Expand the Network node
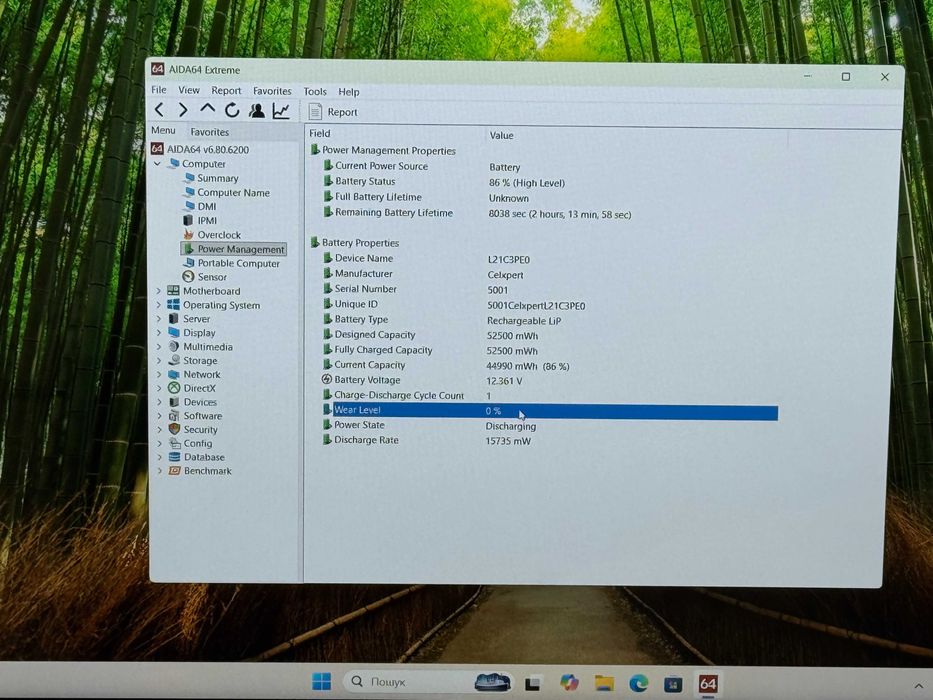This screenshot has width=933, height=700. 159,374
